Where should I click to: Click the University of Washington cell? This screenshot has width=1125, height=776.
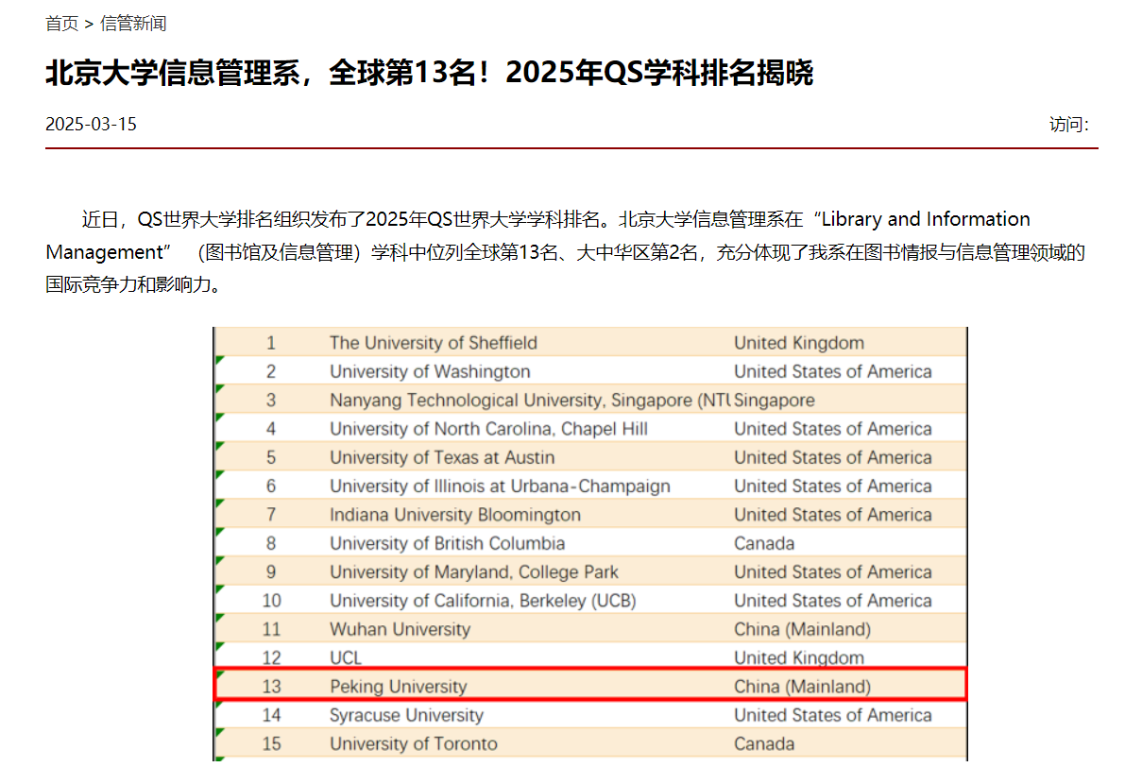click(430, 372)
